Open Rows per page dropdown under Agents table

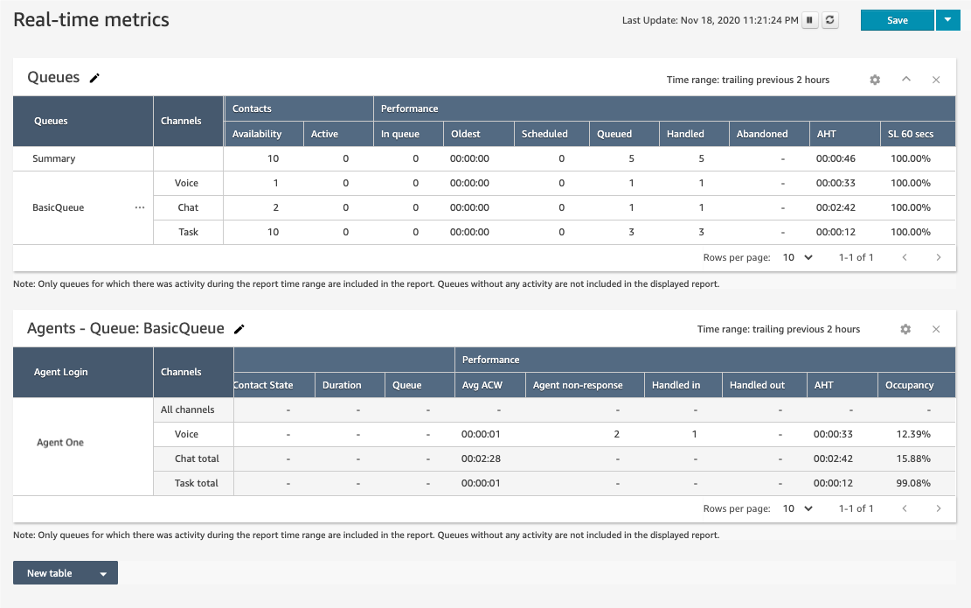tap(797, 508)
